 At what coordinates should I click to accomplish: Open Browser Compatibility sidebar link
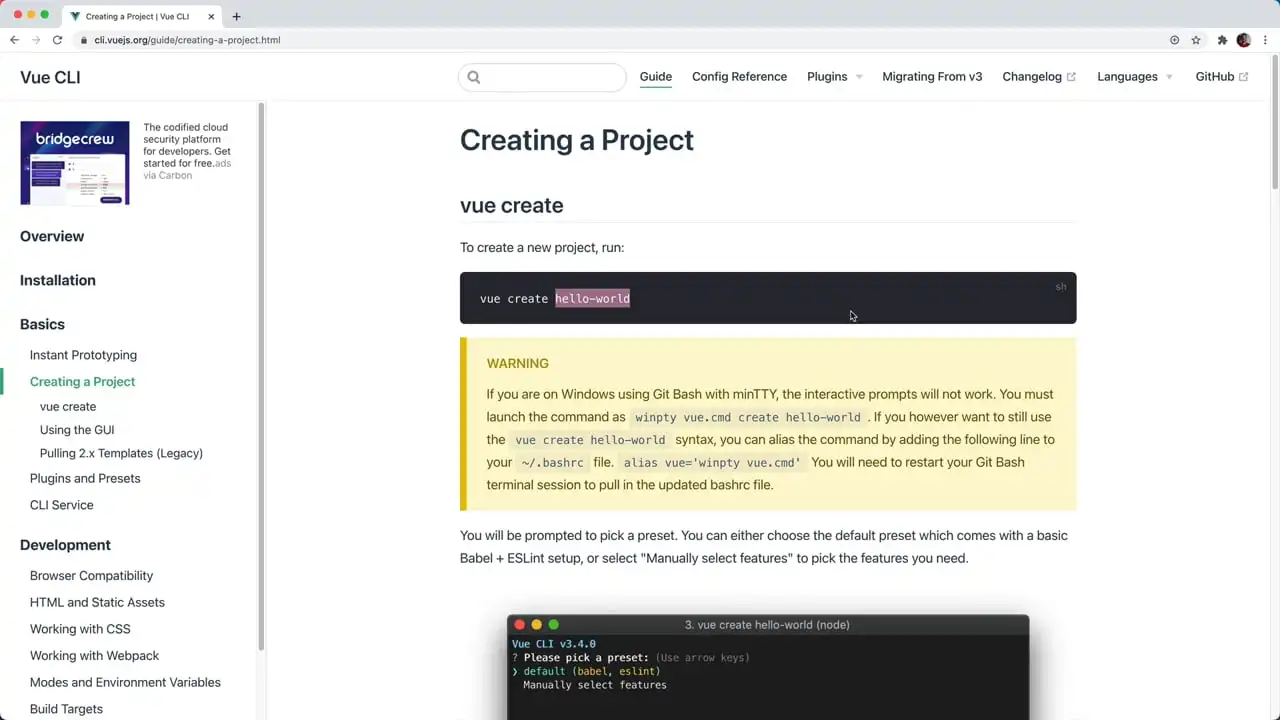[91, 576]
